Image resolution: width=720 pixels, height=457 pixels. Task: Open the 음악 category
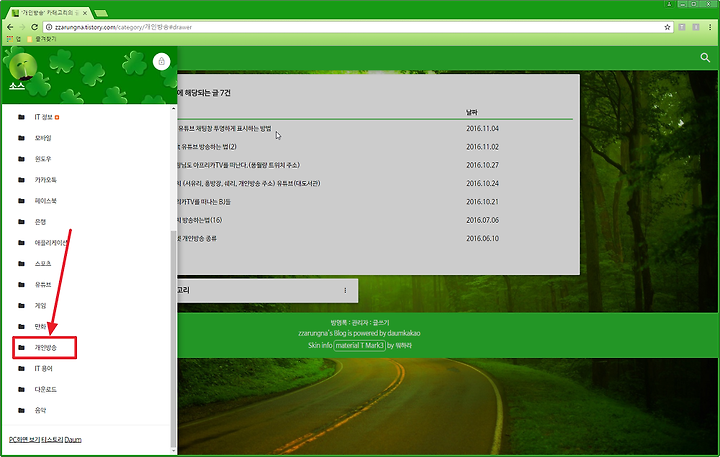click(40, 410)
